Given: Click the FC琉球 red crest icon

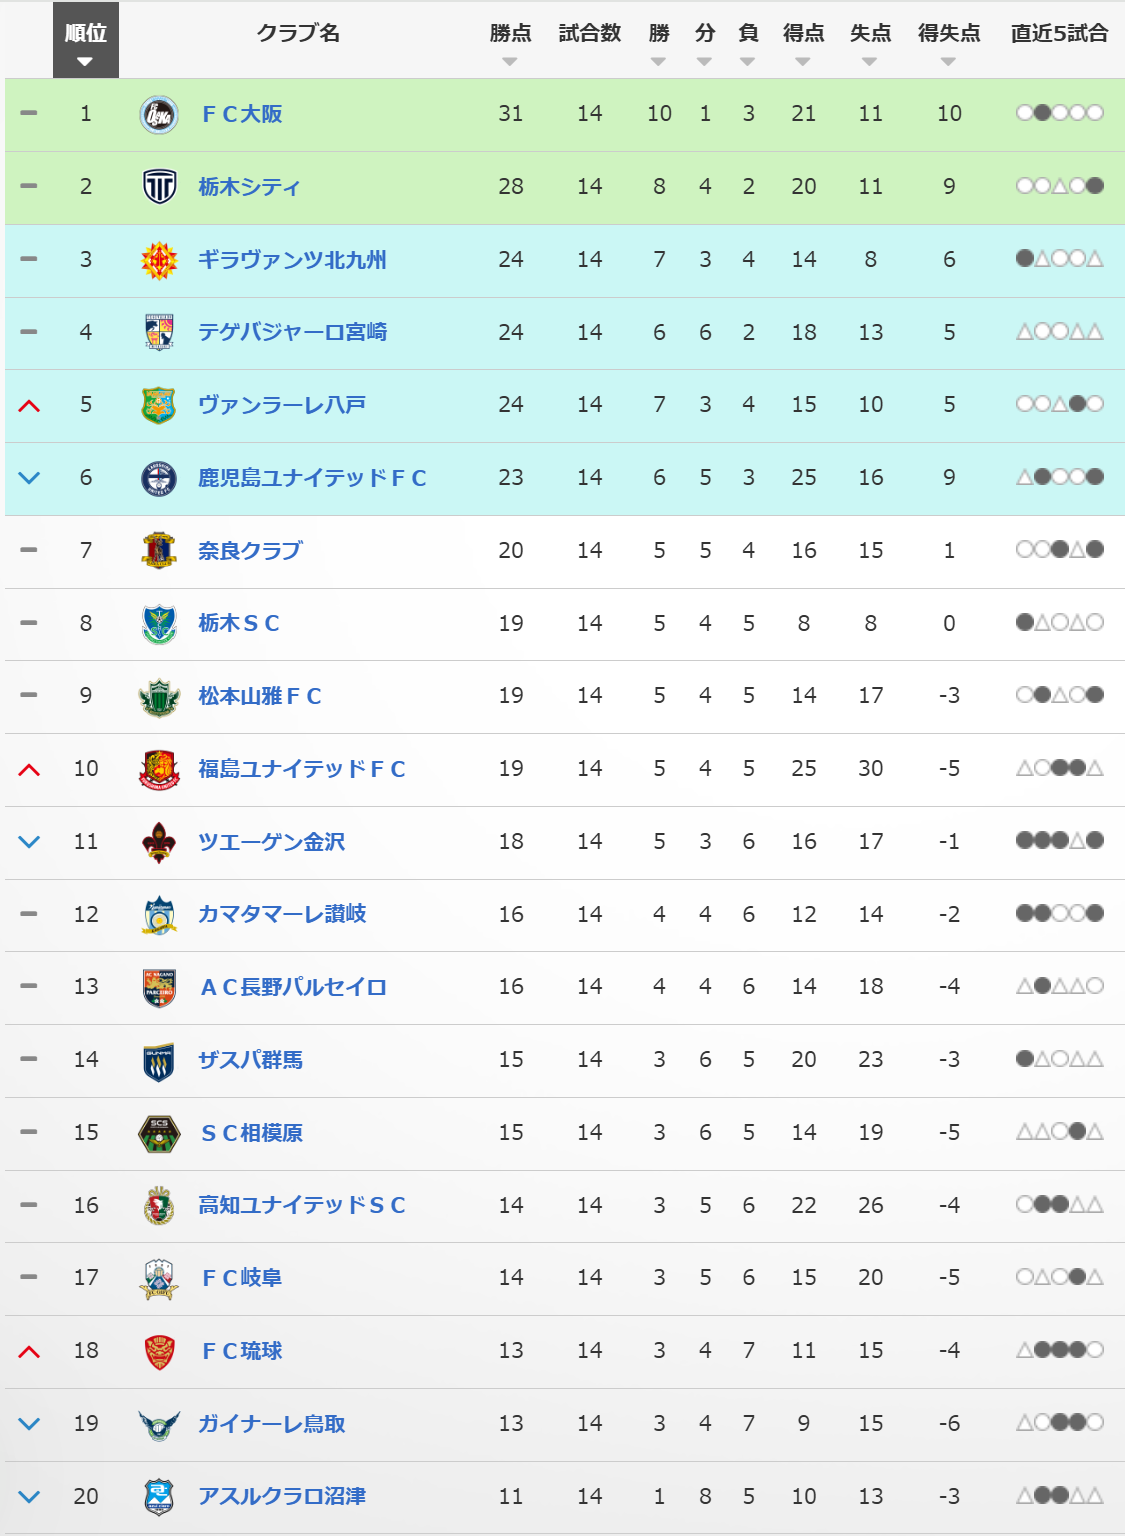Looking at the screenshot, I should tap(159, 1351).
